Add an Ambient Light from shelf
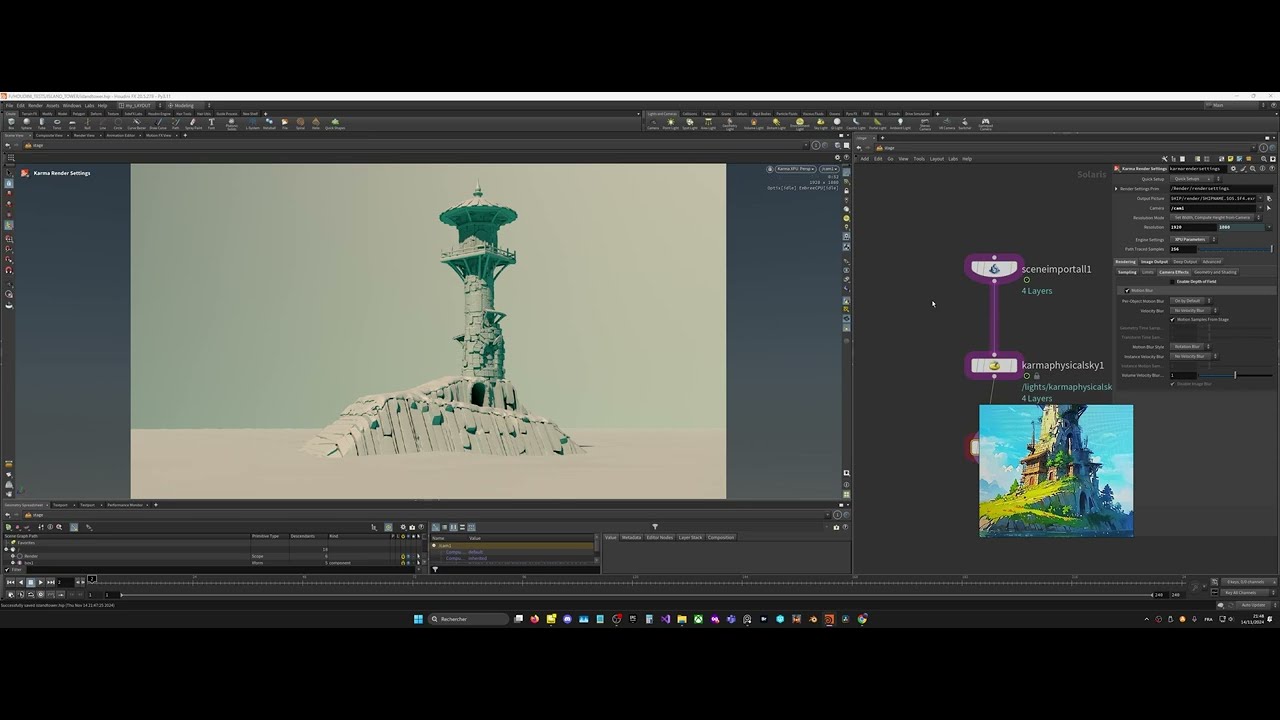 point(900,122)
